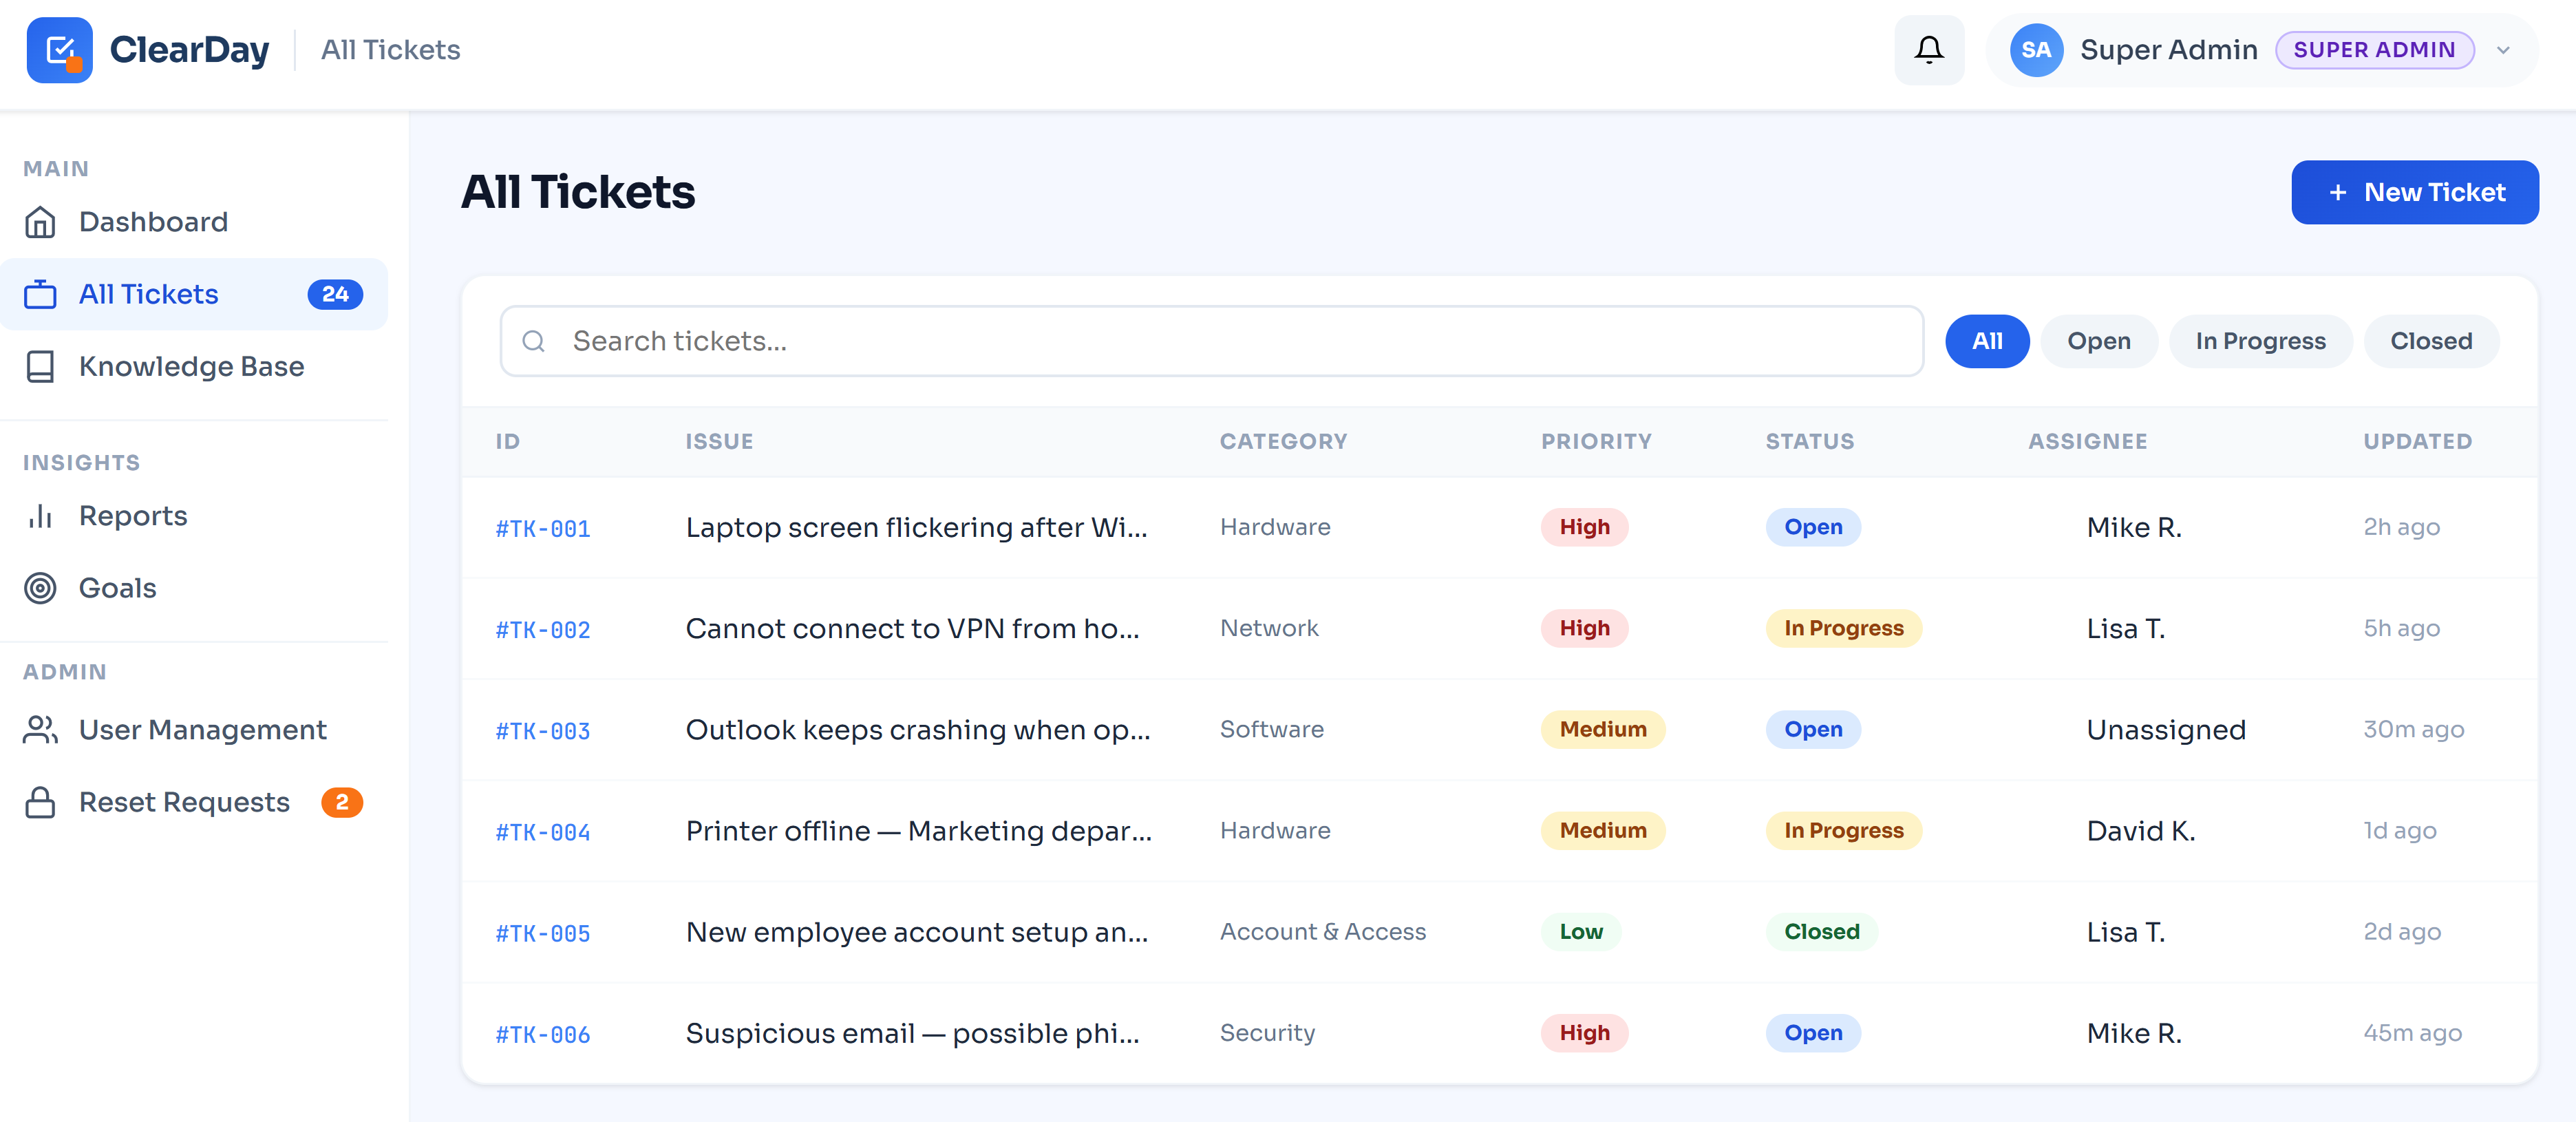Open User Management in the sidebar
Screen dimensions: 2576x1122
(x=194, y=730)
